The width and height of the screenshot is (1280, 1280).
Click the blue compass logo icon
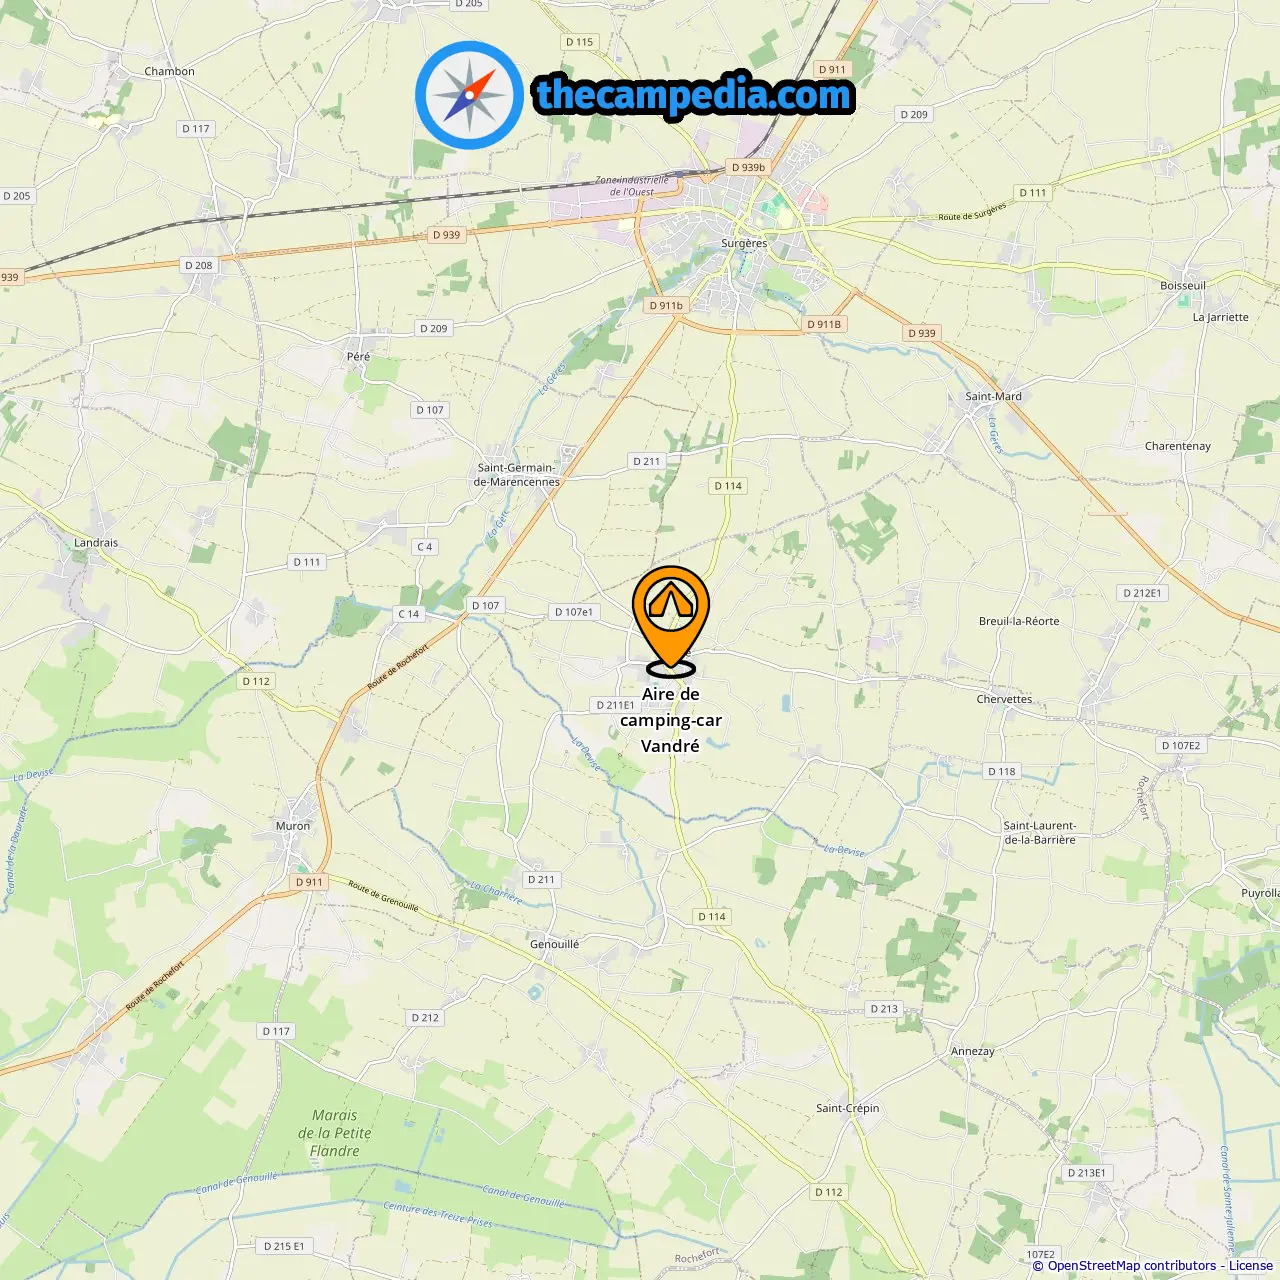tap(469, 95)
